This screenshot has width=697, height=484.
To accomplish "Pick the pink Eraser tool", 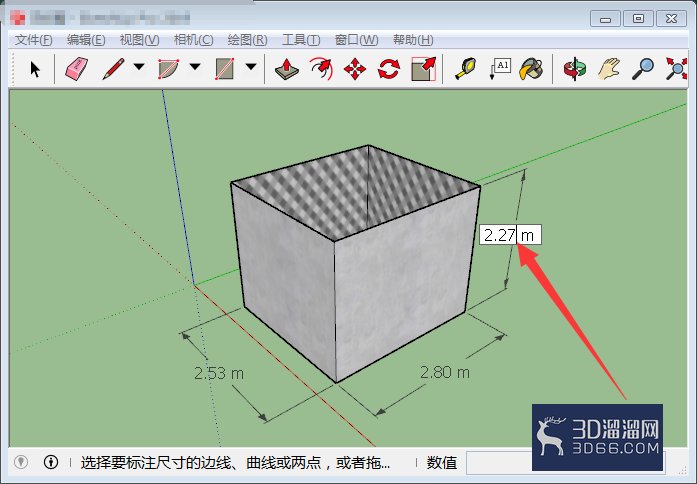I will pos(76,69).
